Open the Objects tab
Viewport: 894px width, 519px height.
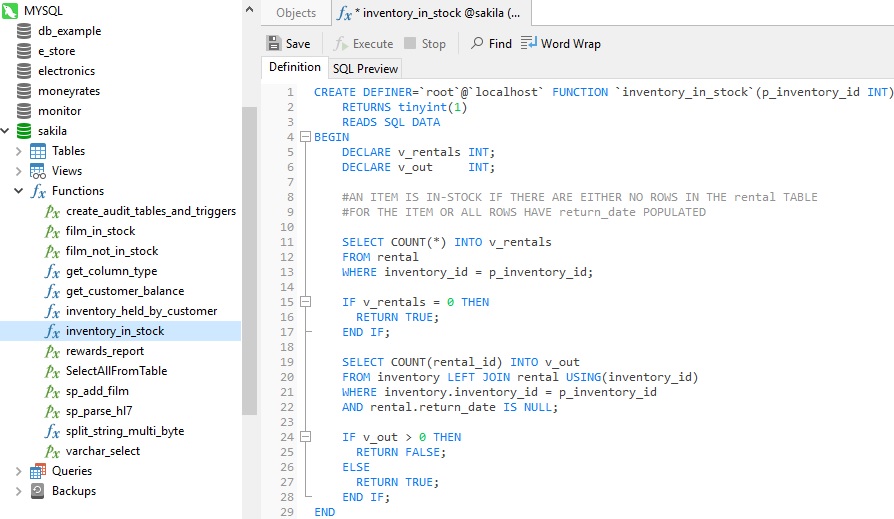(296, 13)
